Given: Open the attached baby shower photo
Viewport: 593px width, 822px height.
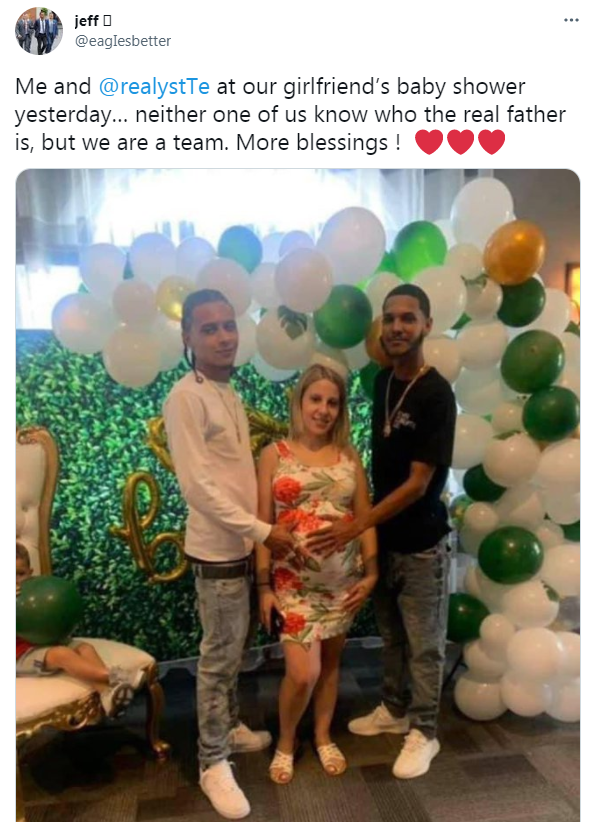Looking at the screenshot, I should [x=298, y=495].
